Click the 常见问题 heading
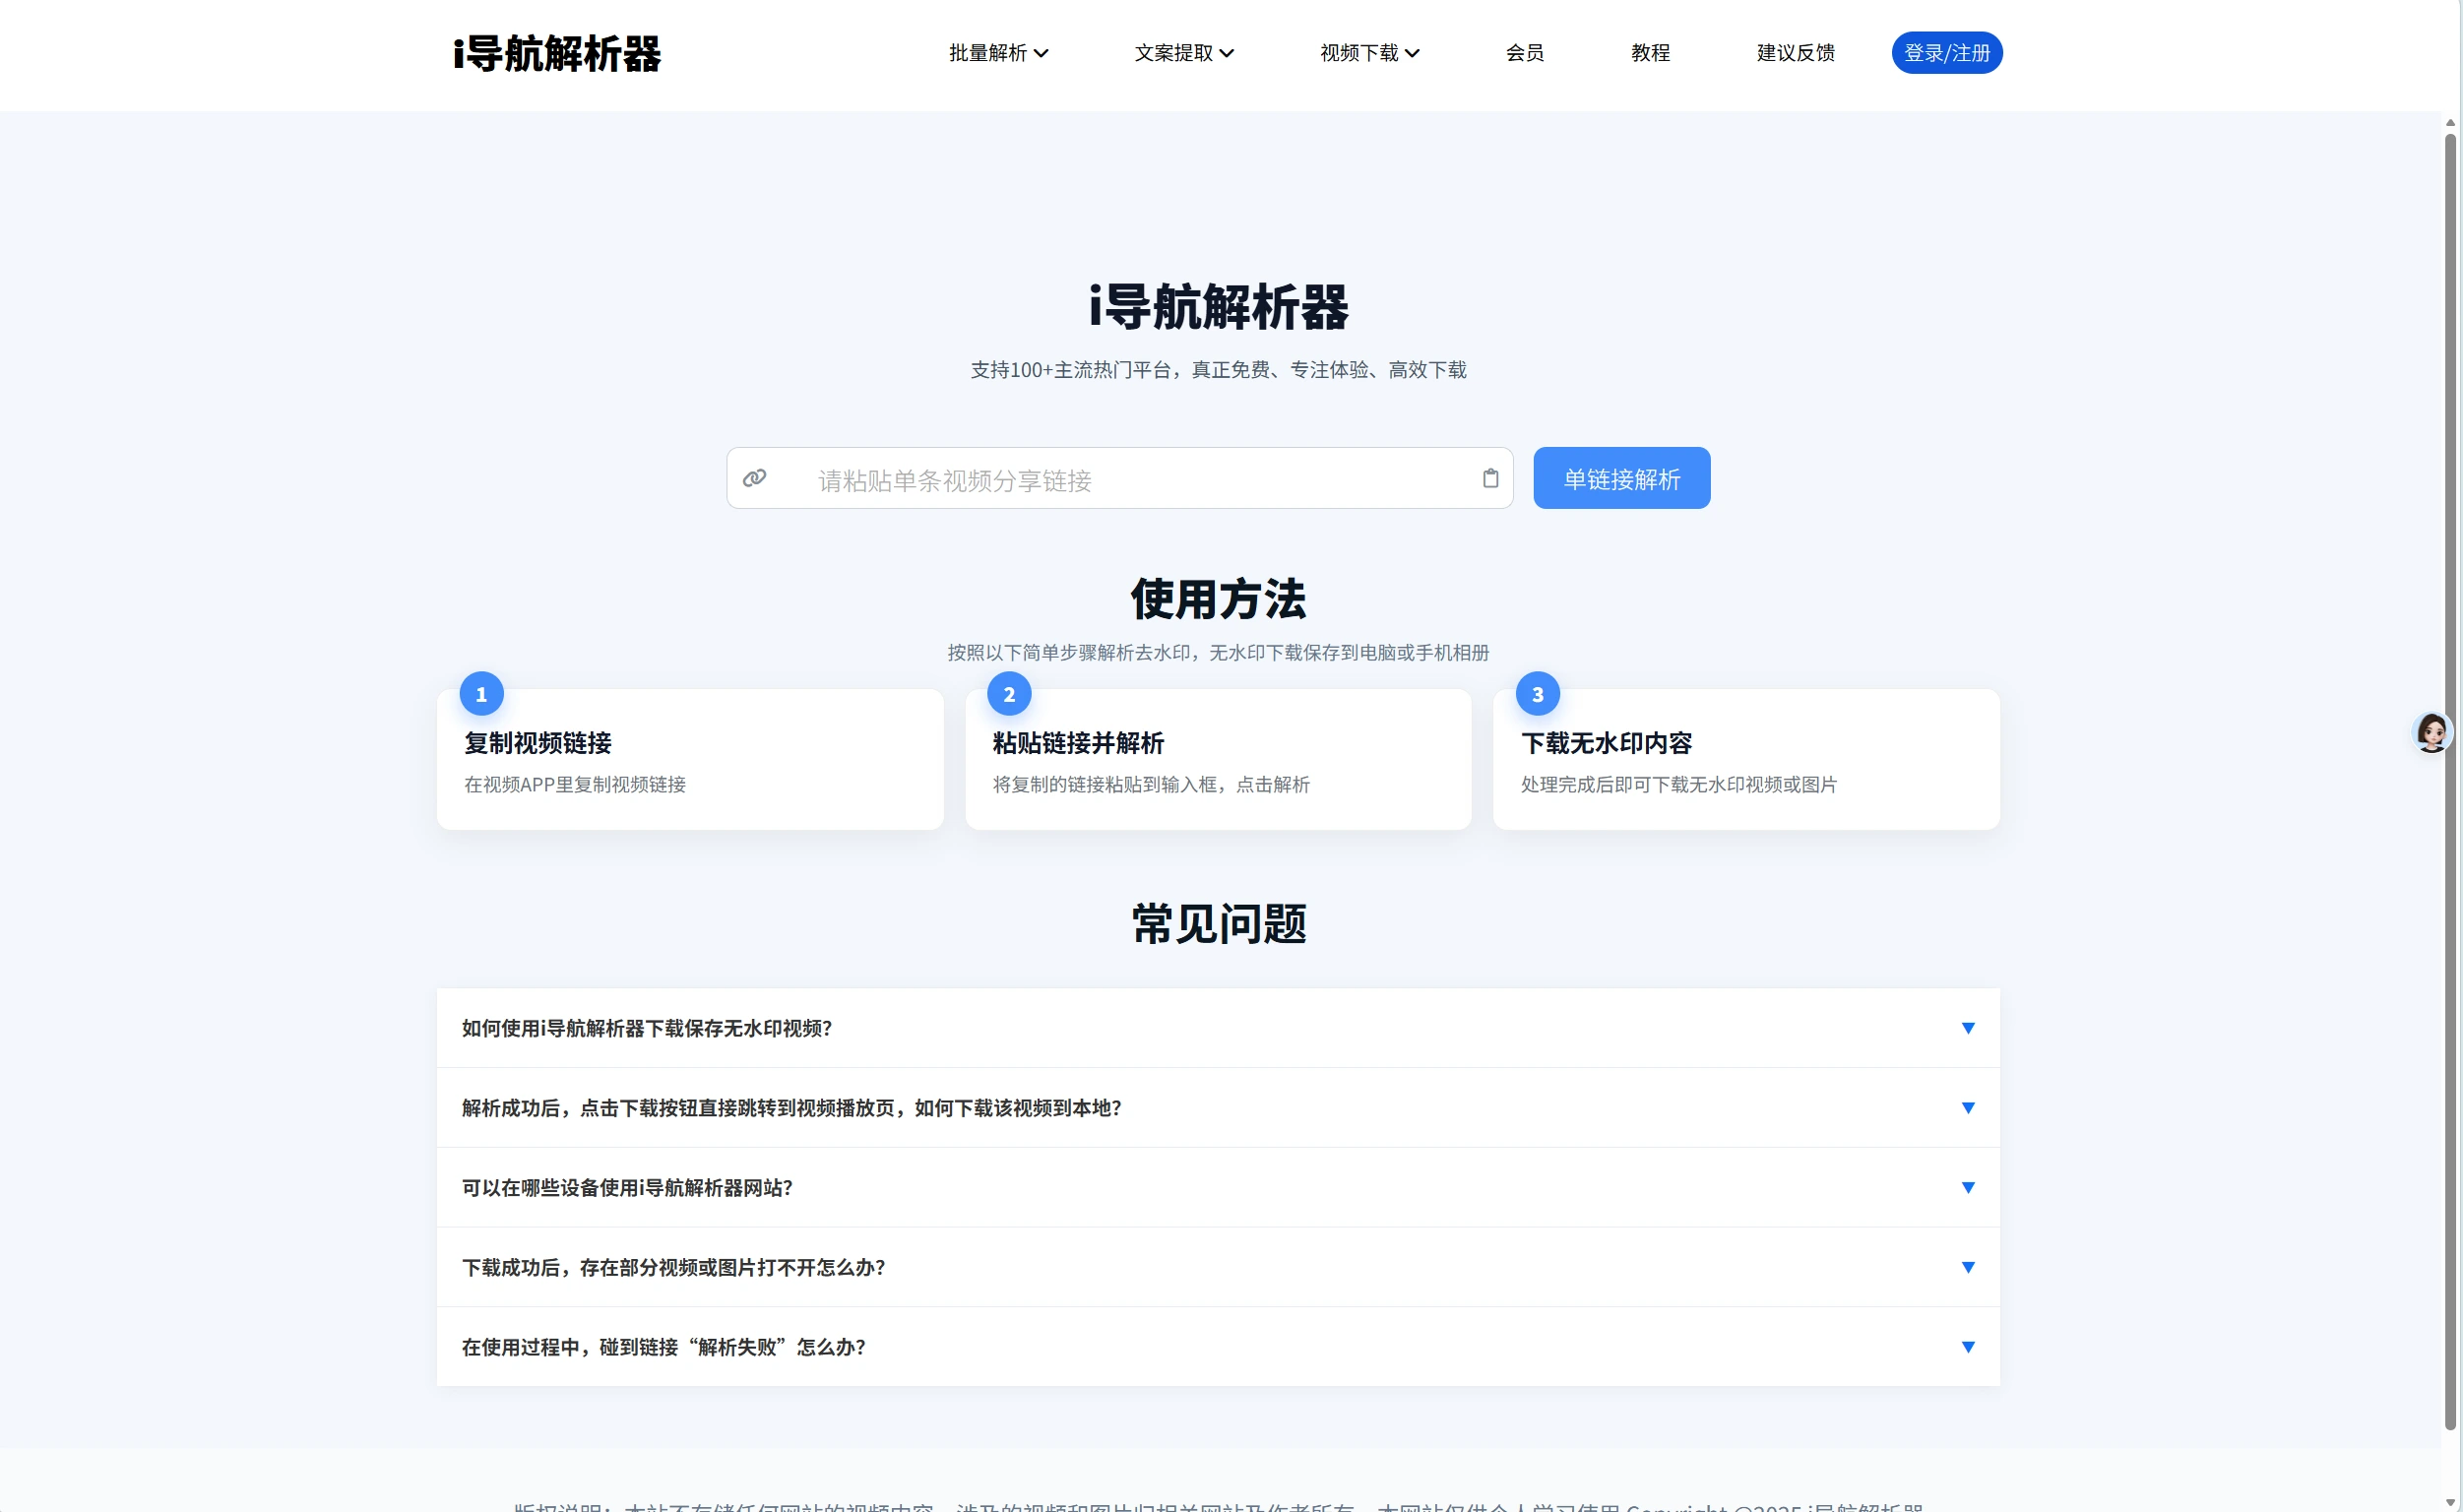Screen dimensions: 2463x1512 tap(1218, 923)
